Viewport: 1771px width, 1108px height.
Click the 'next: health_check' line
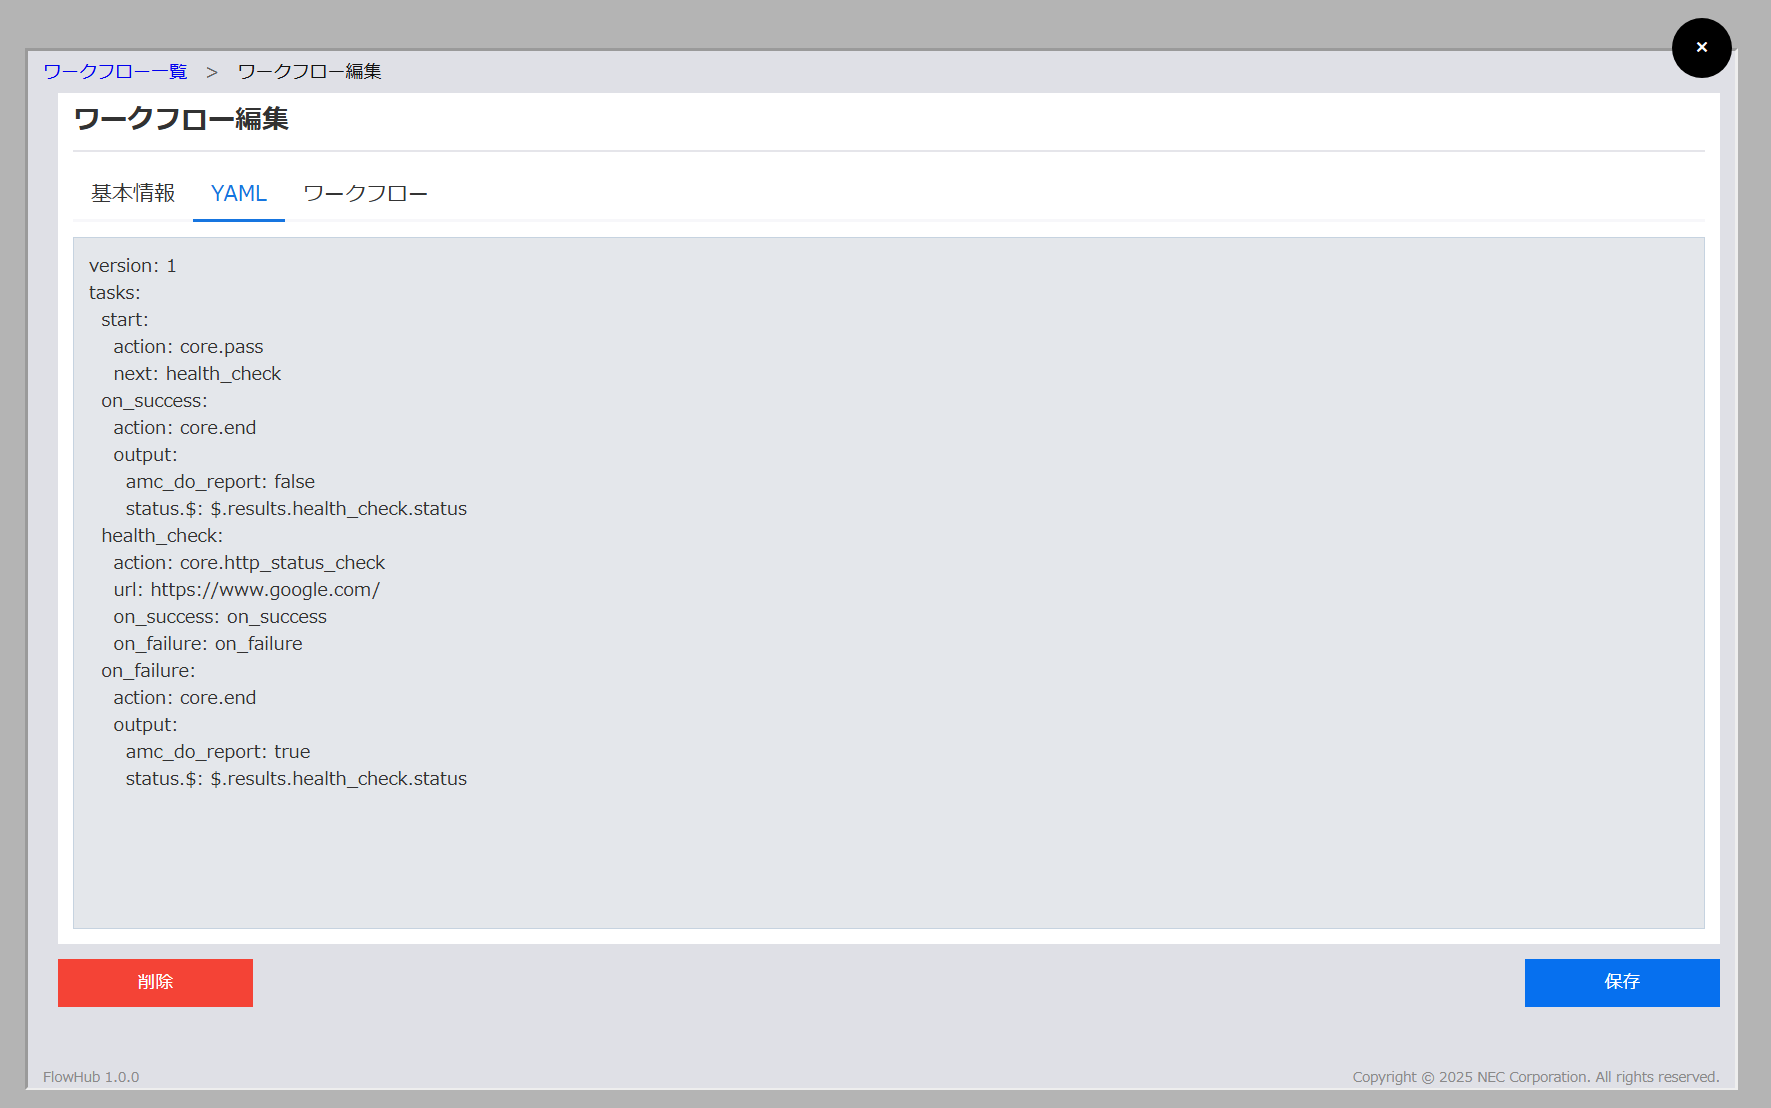pyautogui.click(x=197, y=374)
